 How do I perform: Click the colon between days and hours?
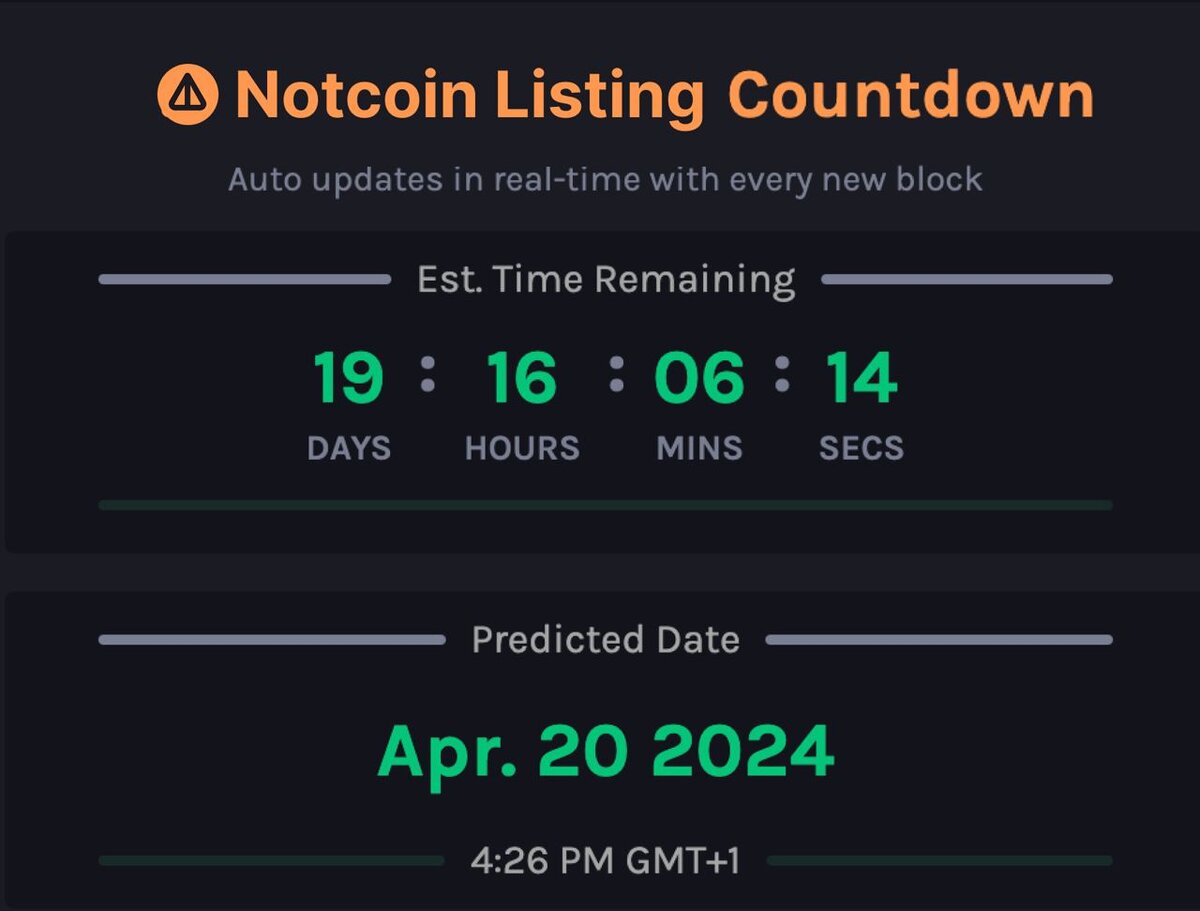click(x=428, y=374)
